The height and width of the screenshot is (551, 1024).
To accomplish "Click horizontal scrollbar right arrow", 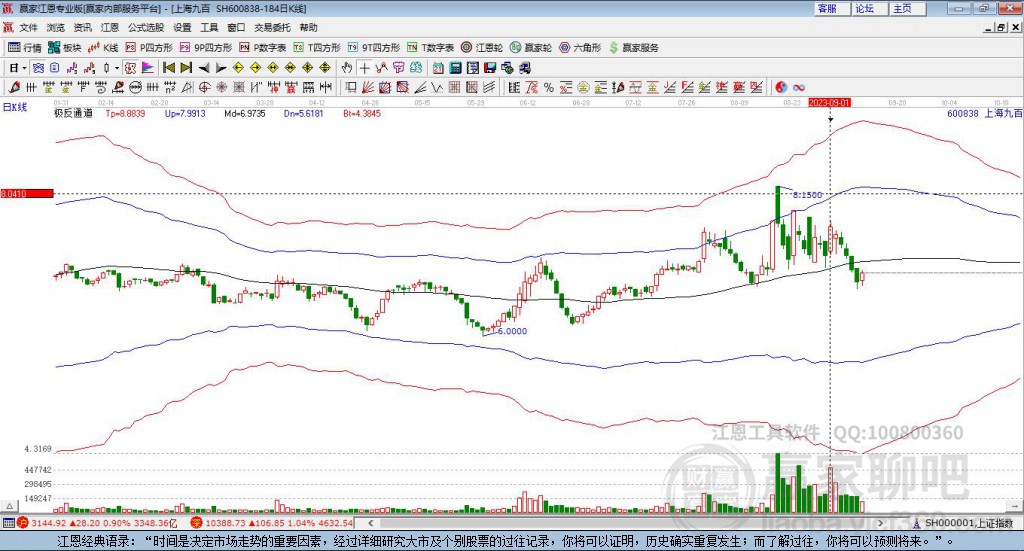I will point(880,523).
